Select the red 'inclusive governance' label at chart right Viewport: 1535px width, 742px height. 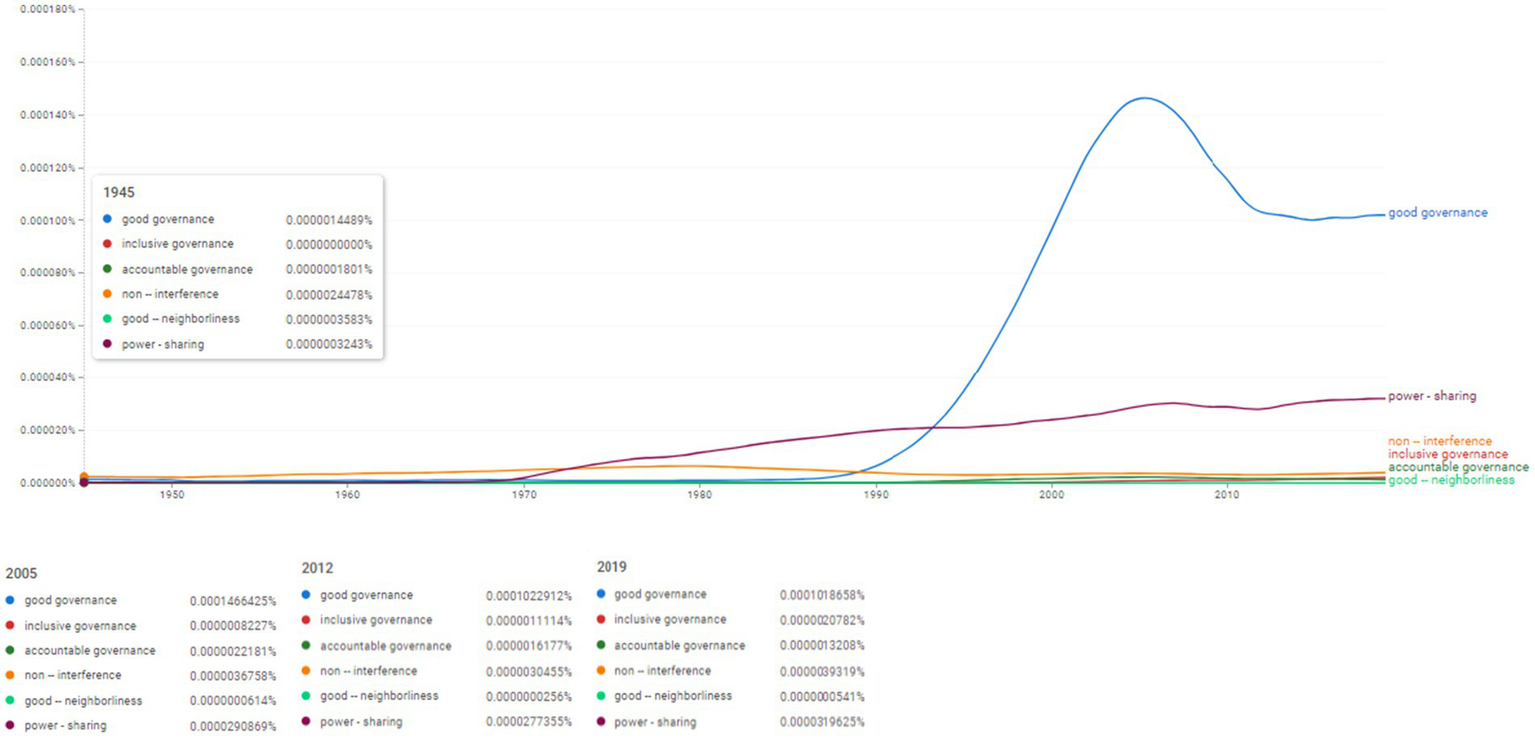coord(1447,454)
